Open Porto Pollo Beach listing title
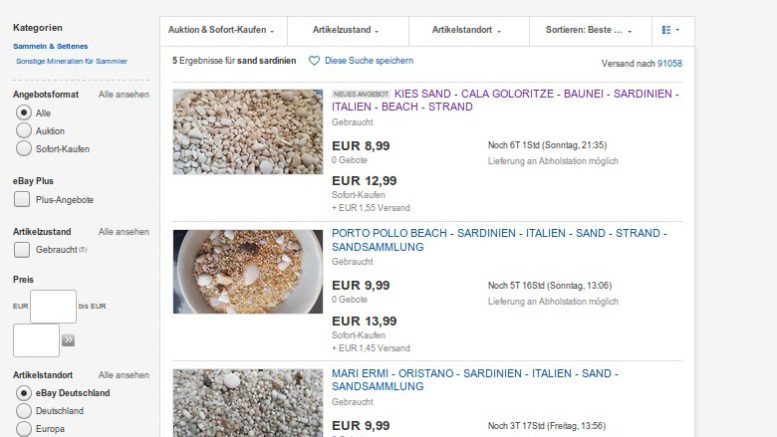The height and width of the screenshot is (437, 777). (500, 240)
